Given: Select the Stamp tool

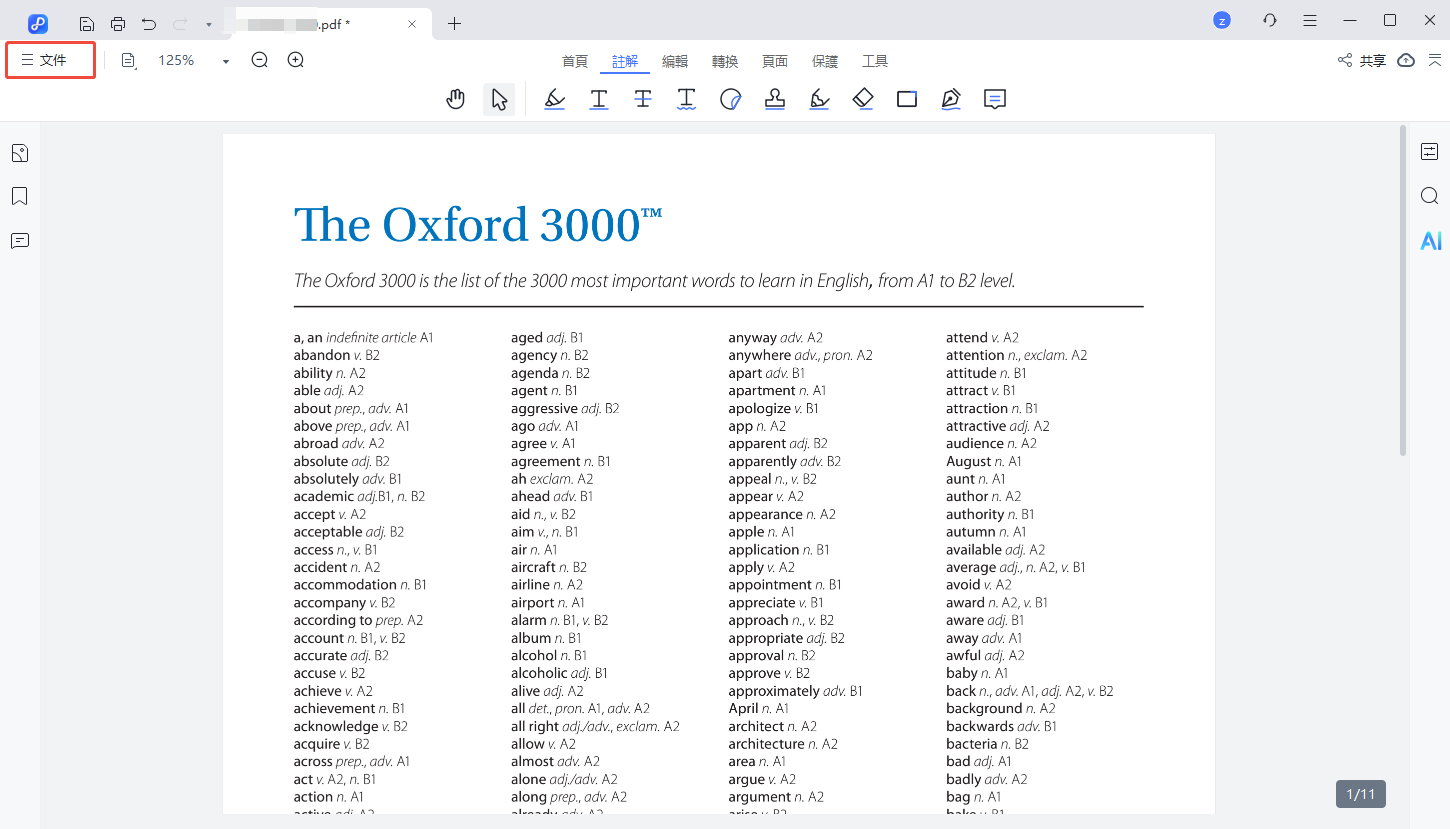Looking at the screenshot, I should point(775,99).
